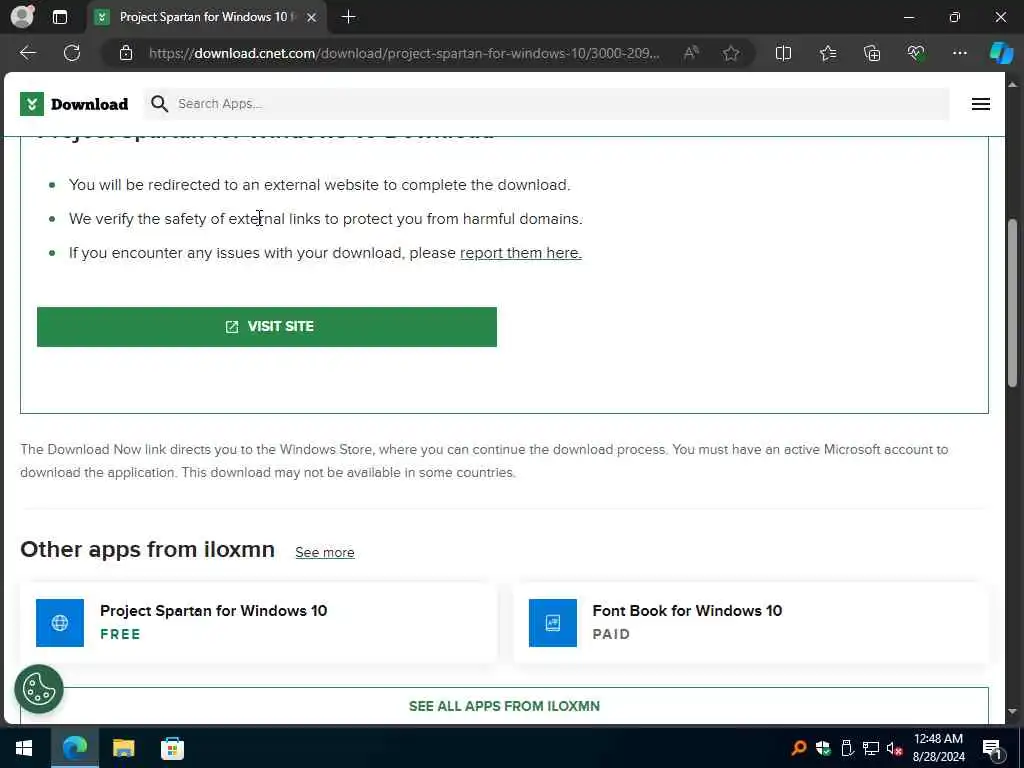Click the muted volume tray icon

(894, 748)
